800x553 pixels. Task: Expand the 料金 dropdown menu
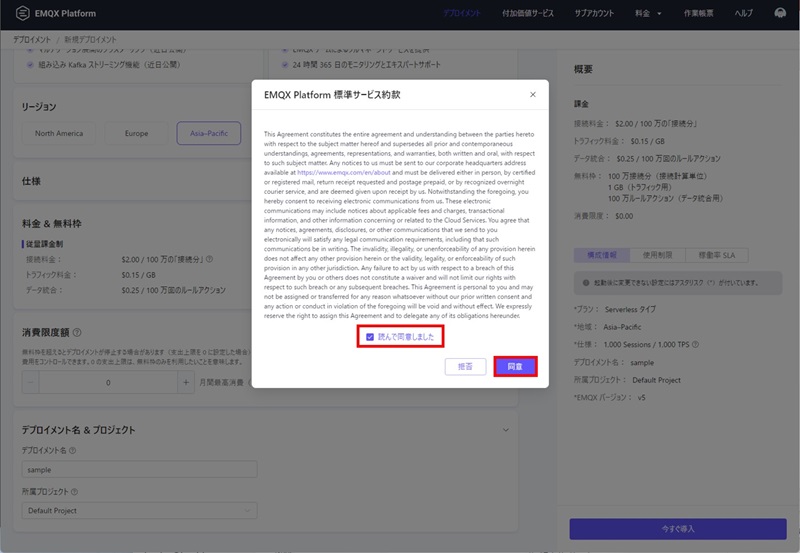coord(648,13)
